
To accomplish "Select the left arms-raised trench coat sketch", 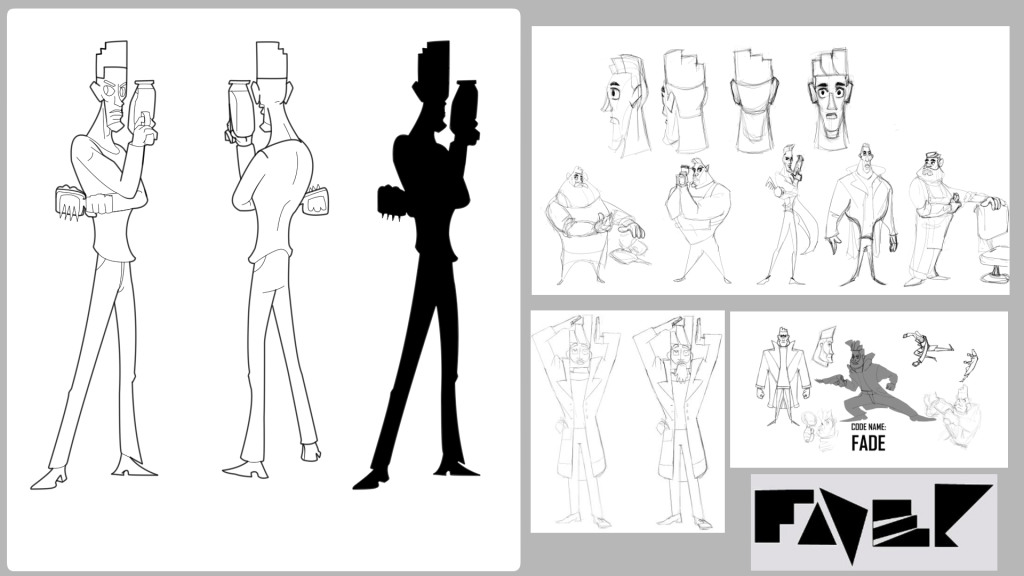I will [577, 420].
